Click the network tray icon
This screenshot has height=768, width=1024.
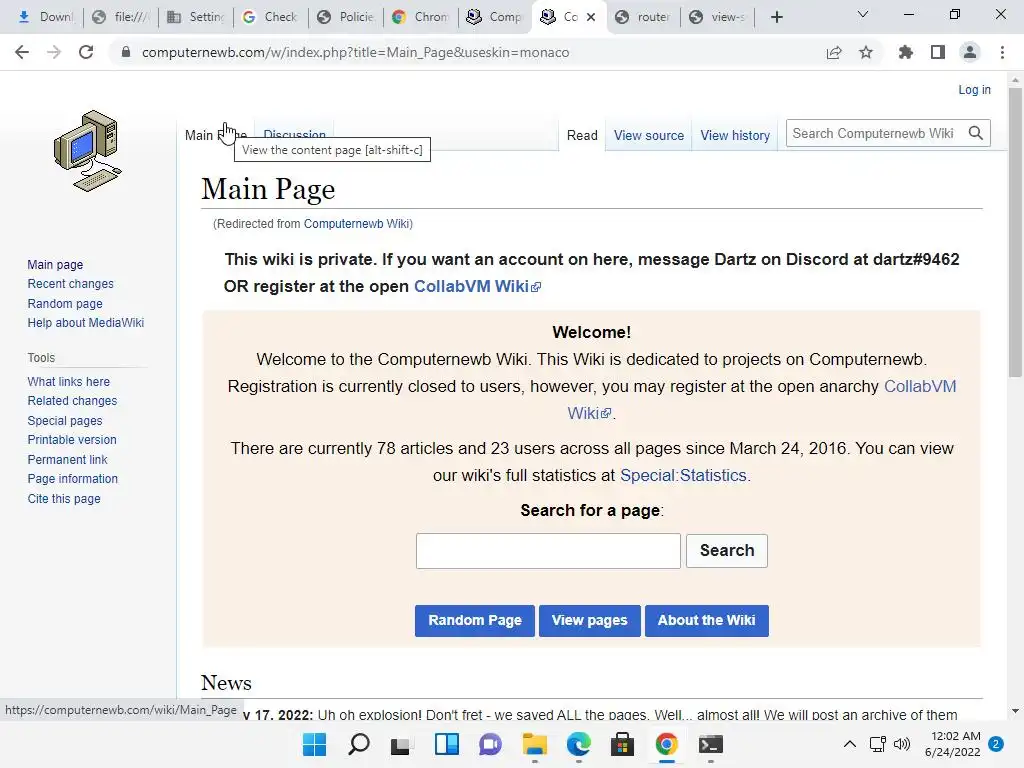(878, 744)
